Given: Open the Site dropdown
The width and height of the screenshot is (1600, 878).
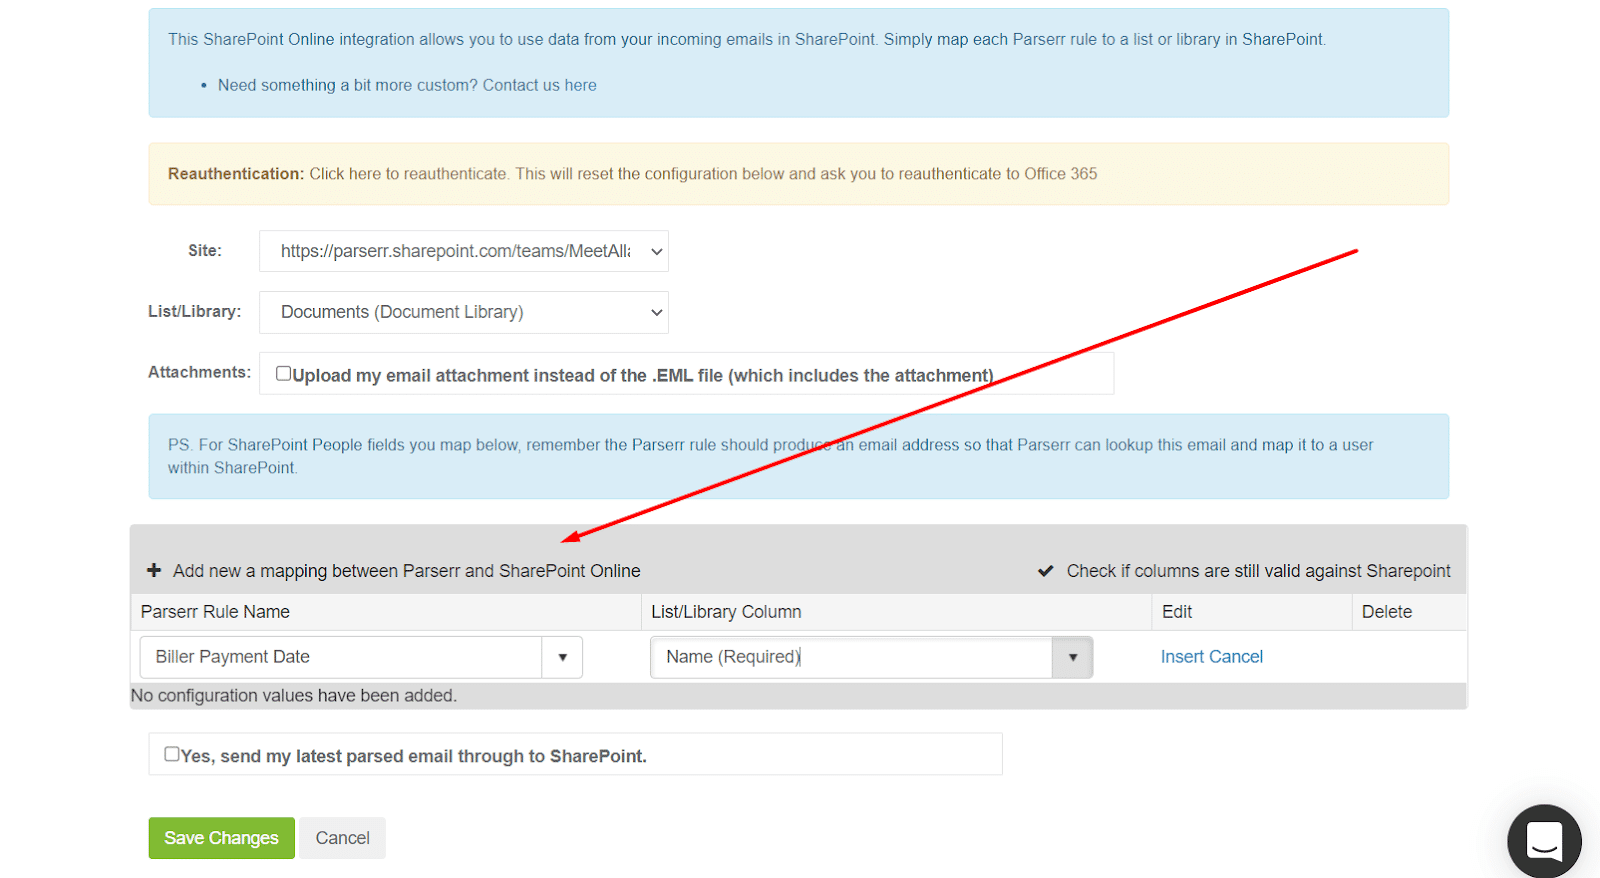Looking at the screenshot, I should coord(464,251).
